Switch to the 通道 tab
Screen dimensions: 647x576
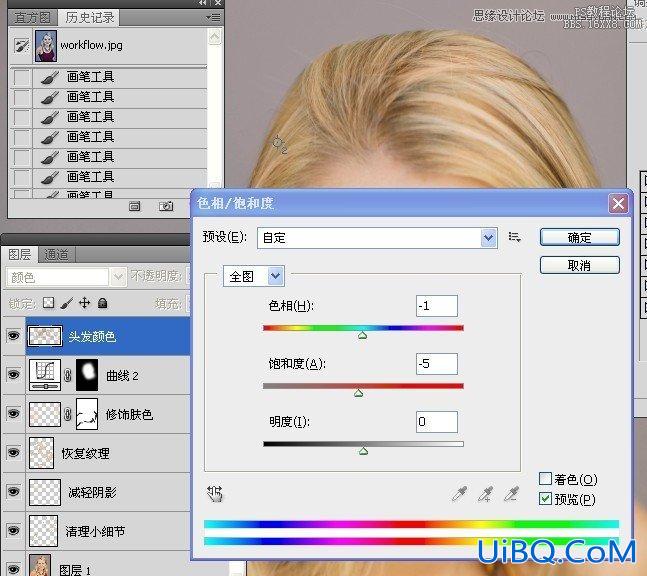coord(56,255)
